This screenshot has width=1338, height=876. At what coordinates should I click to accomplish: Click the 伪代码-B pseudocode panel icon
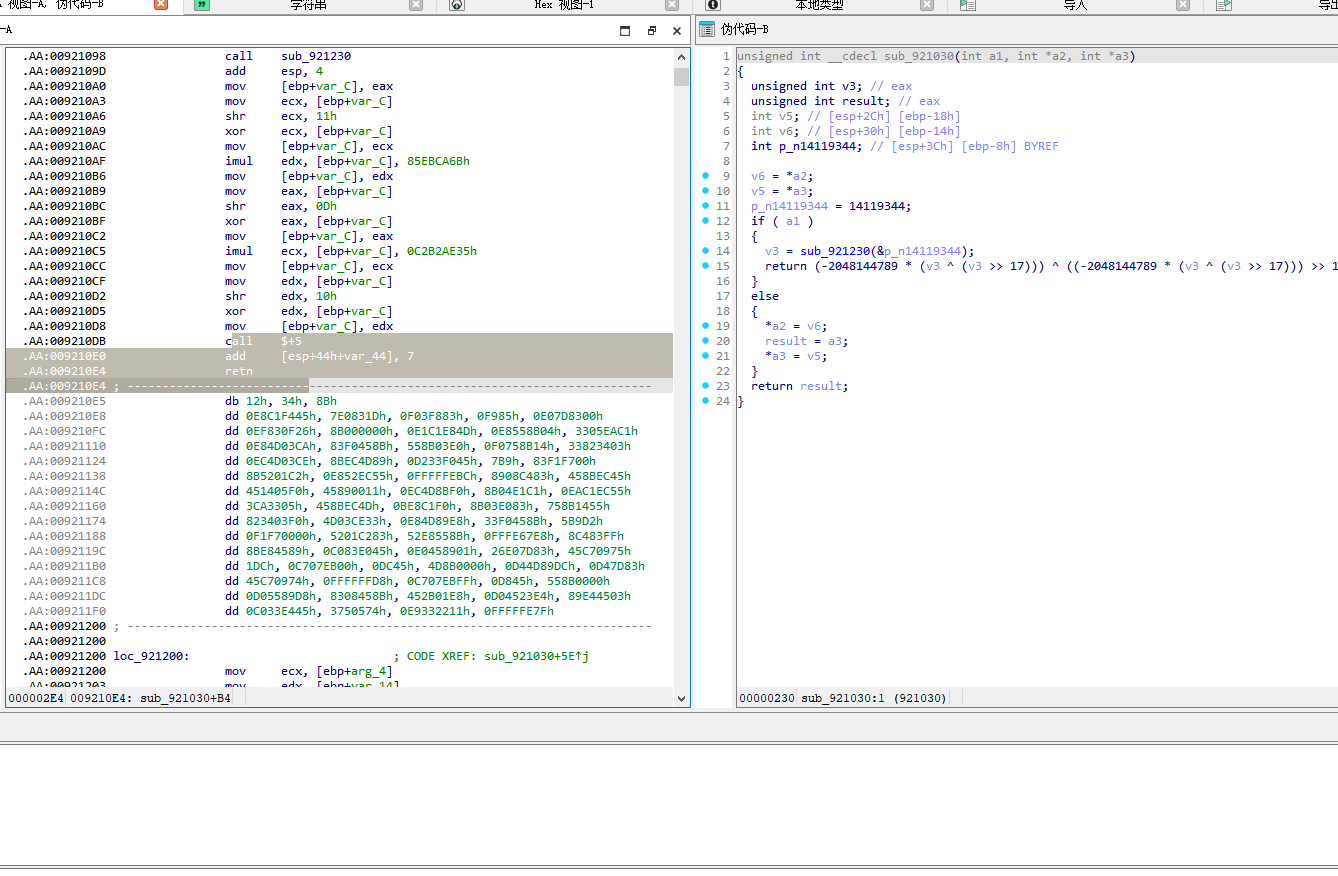(x=707, y=29)
